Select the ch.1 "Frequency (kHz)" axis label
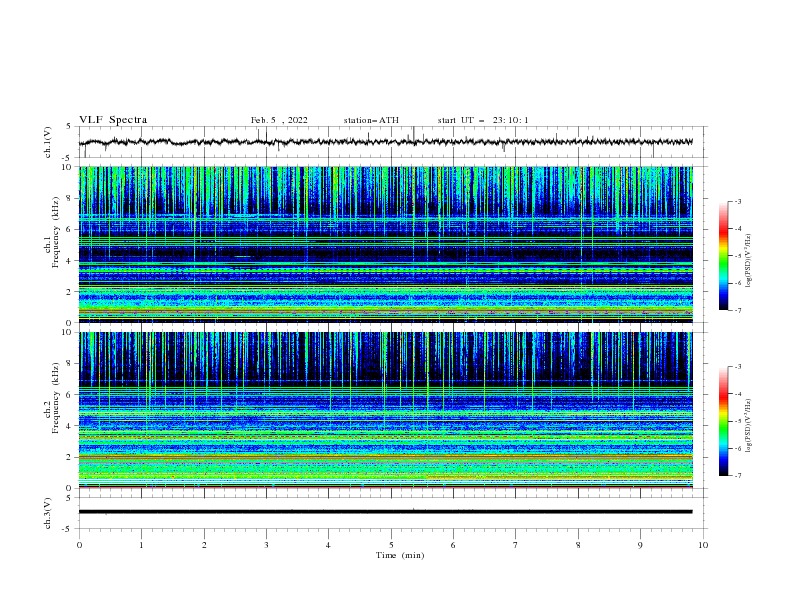 click(56, 233)
